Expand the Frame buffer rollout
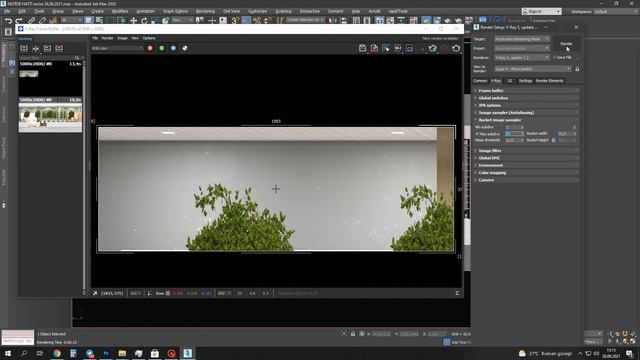Screen dimensions: 640x360 coord(526,91)
